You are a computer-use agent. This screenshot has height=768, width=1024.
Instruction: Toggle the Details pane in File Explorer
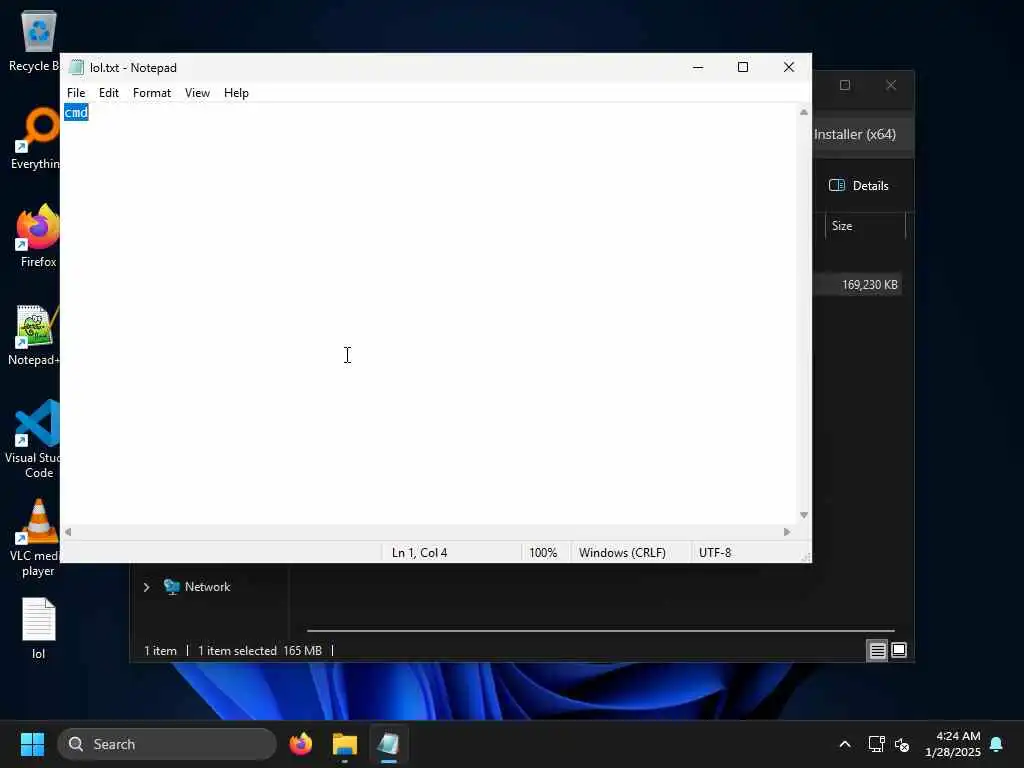(x=859, y=185)
